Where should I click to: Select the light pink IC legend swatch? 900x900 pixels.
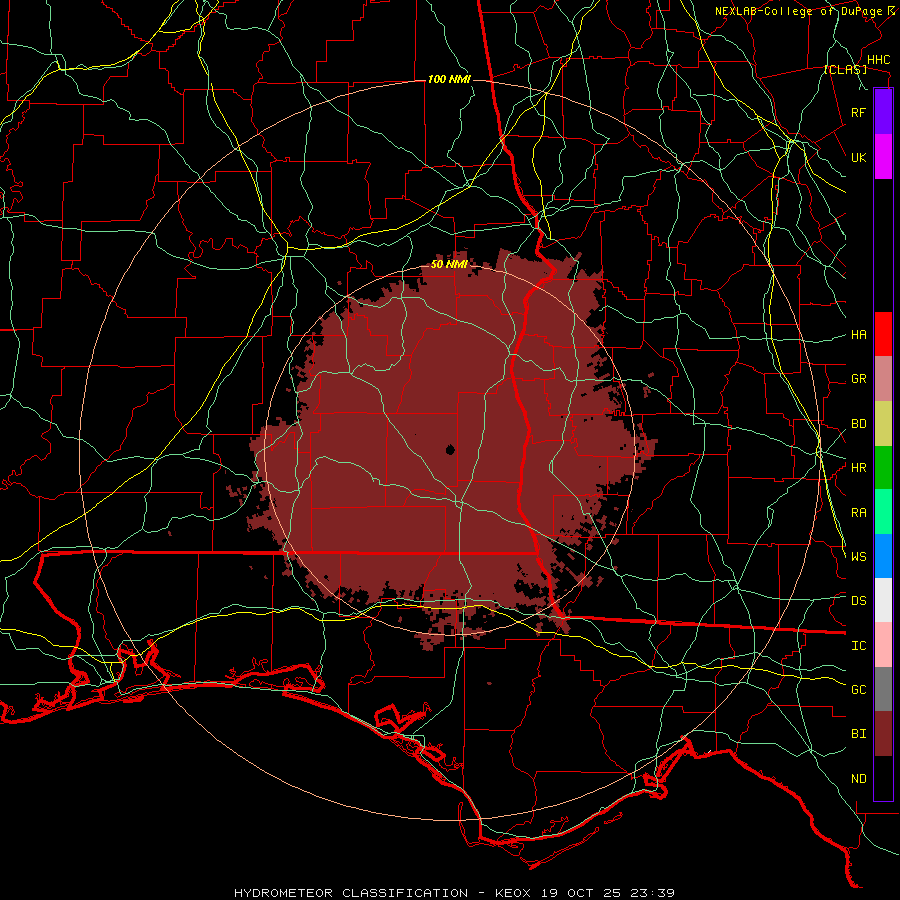tap(883, 645)
